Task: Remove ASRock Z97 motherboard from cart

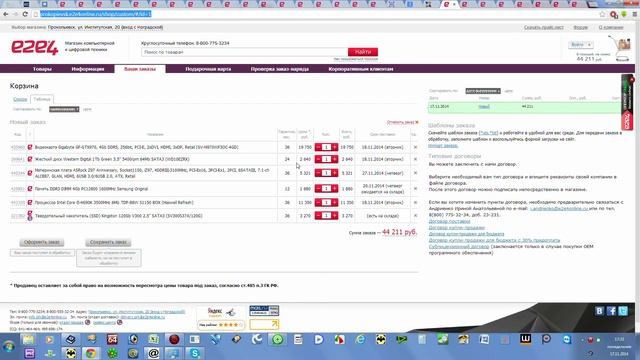Action: (415, 173)
